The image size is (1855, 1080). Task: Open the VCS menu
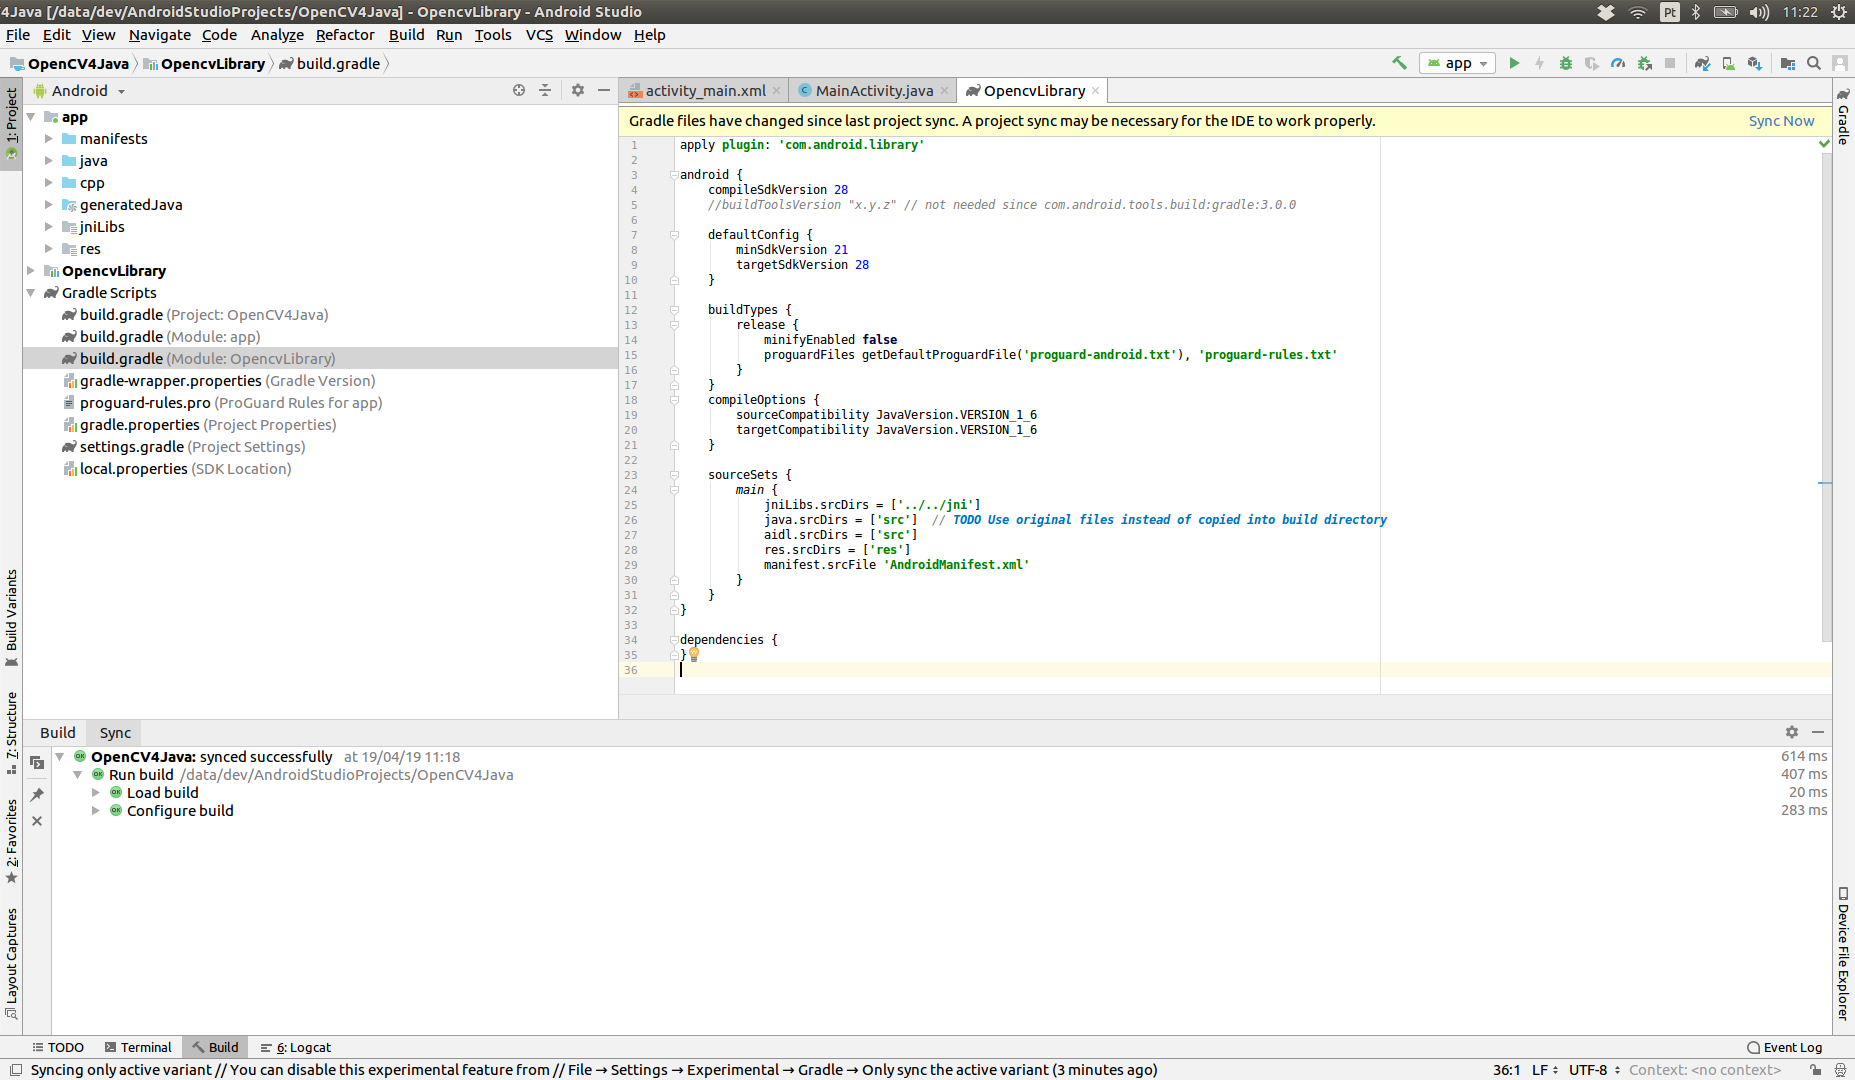539,35
